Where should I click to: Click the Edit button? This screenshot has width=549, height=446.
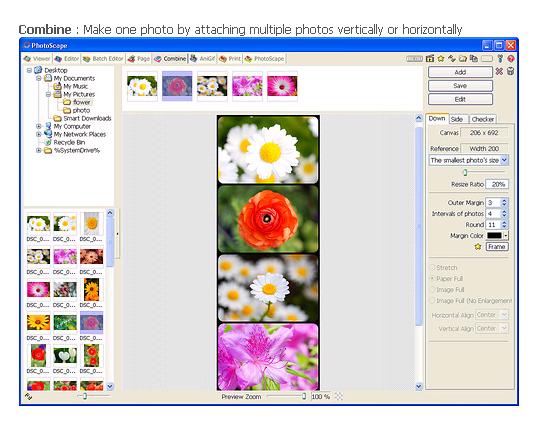460,99
